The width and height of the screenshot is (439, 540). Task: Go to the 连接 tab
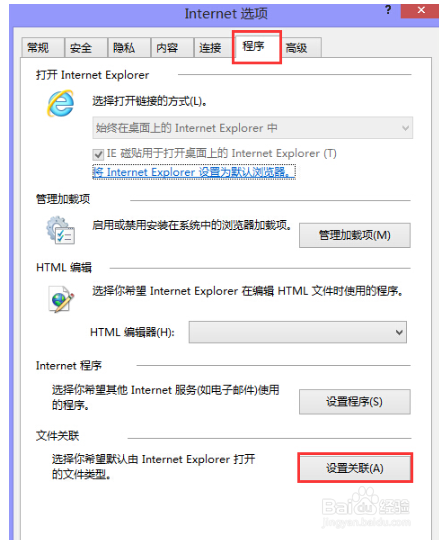pyautogui.click(x=215, y=48)
